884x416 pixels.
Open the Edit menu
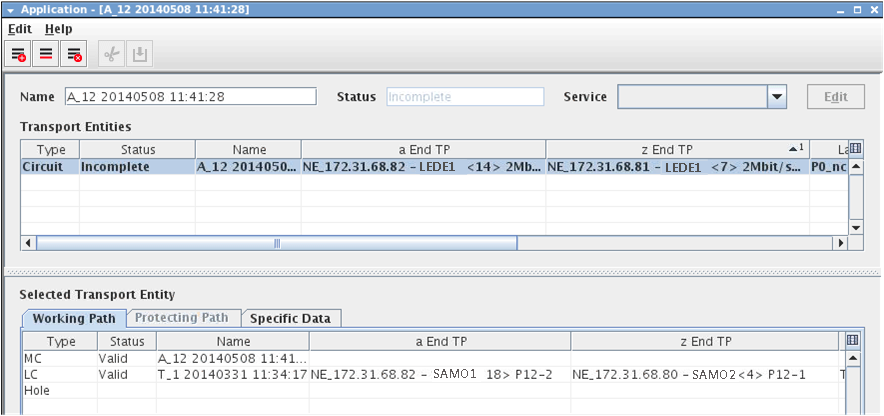(20, 29)
